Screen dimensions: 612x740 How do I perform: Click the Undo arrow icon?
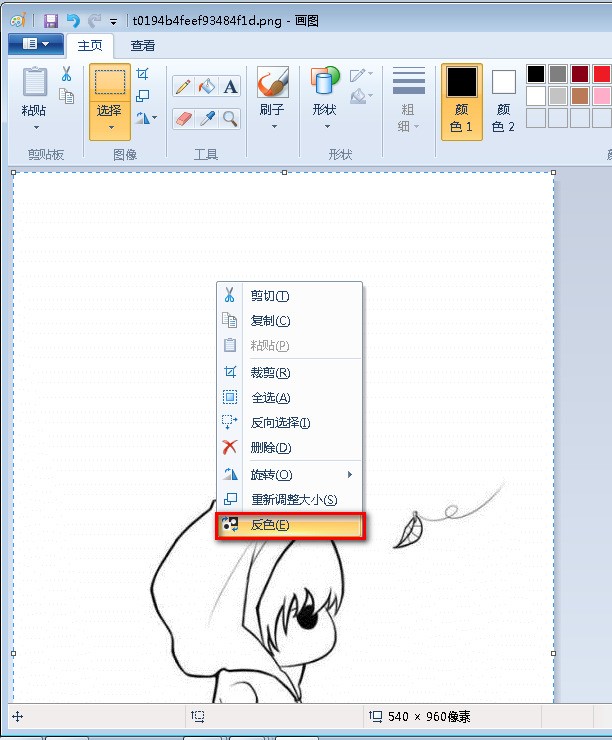(73, 21)
